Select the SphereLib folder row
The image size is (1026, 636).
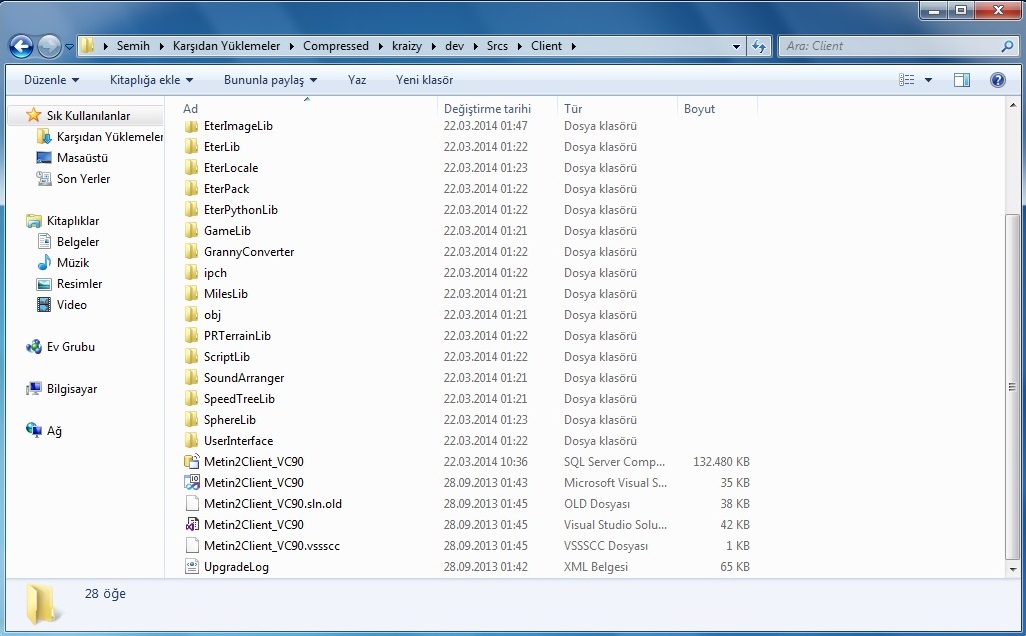pyautogui.click(x=467, y=419)
